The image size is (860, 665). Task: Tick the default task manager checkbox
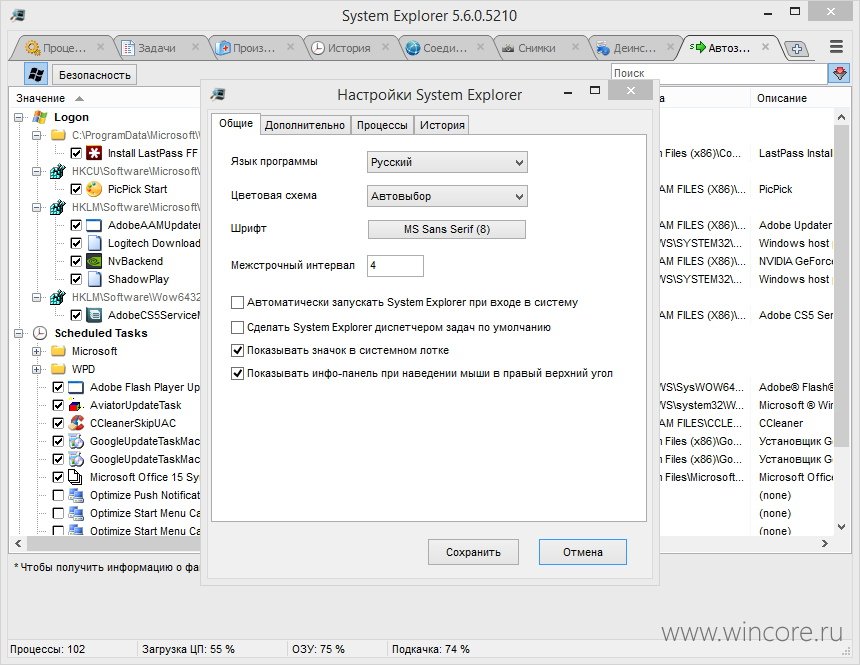pos(237,328)
